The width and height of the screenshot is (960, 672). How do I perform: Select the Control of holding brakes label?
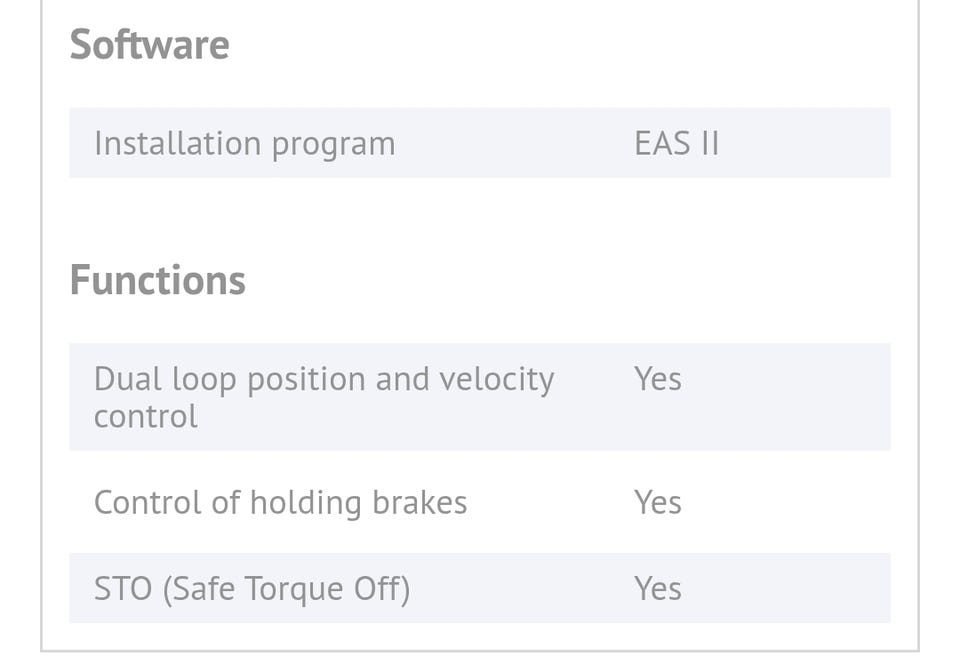pos(280,502)
